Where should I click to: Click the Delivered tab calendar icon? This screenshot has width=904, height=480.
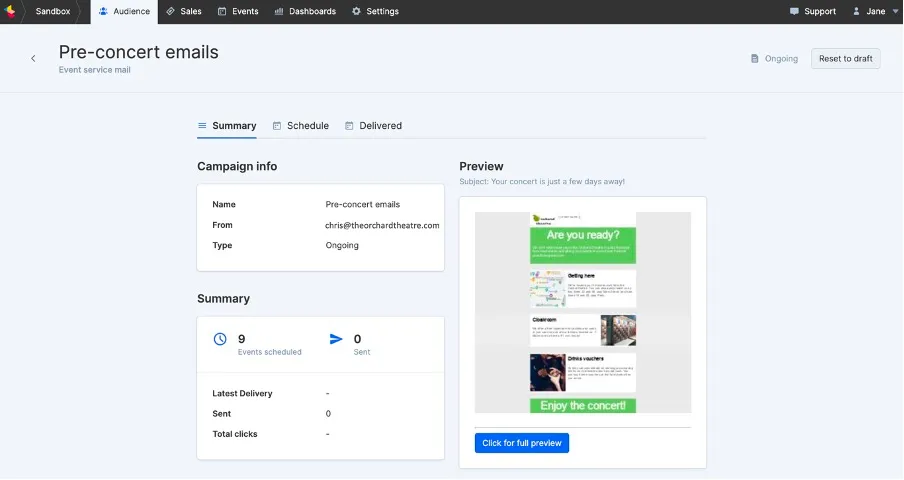click(349, 126)
